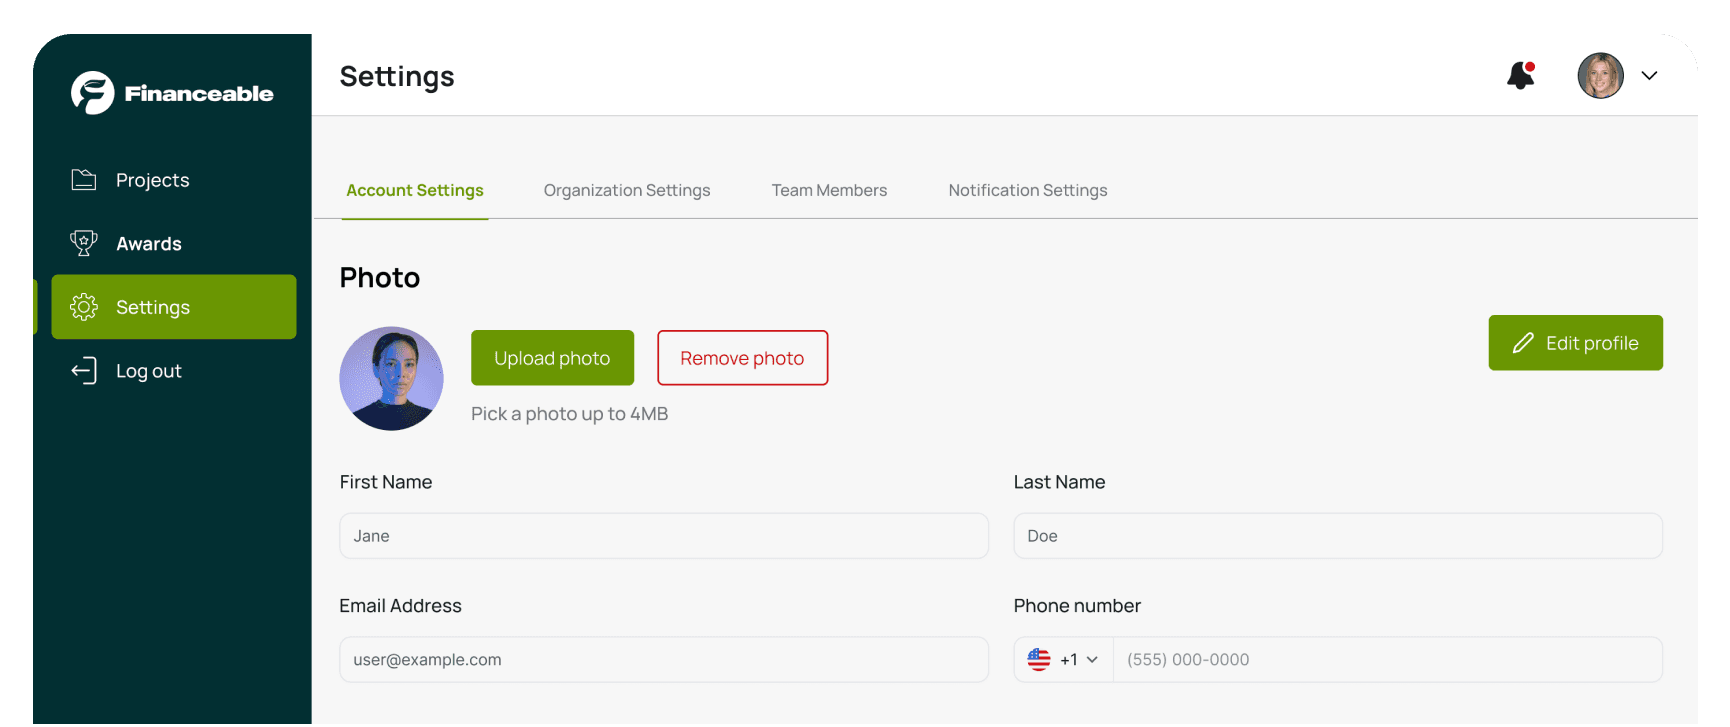Click the Settings gear icon in sidebar
The height and width of the screenshot is (727, 1730).
pos(84,307)
